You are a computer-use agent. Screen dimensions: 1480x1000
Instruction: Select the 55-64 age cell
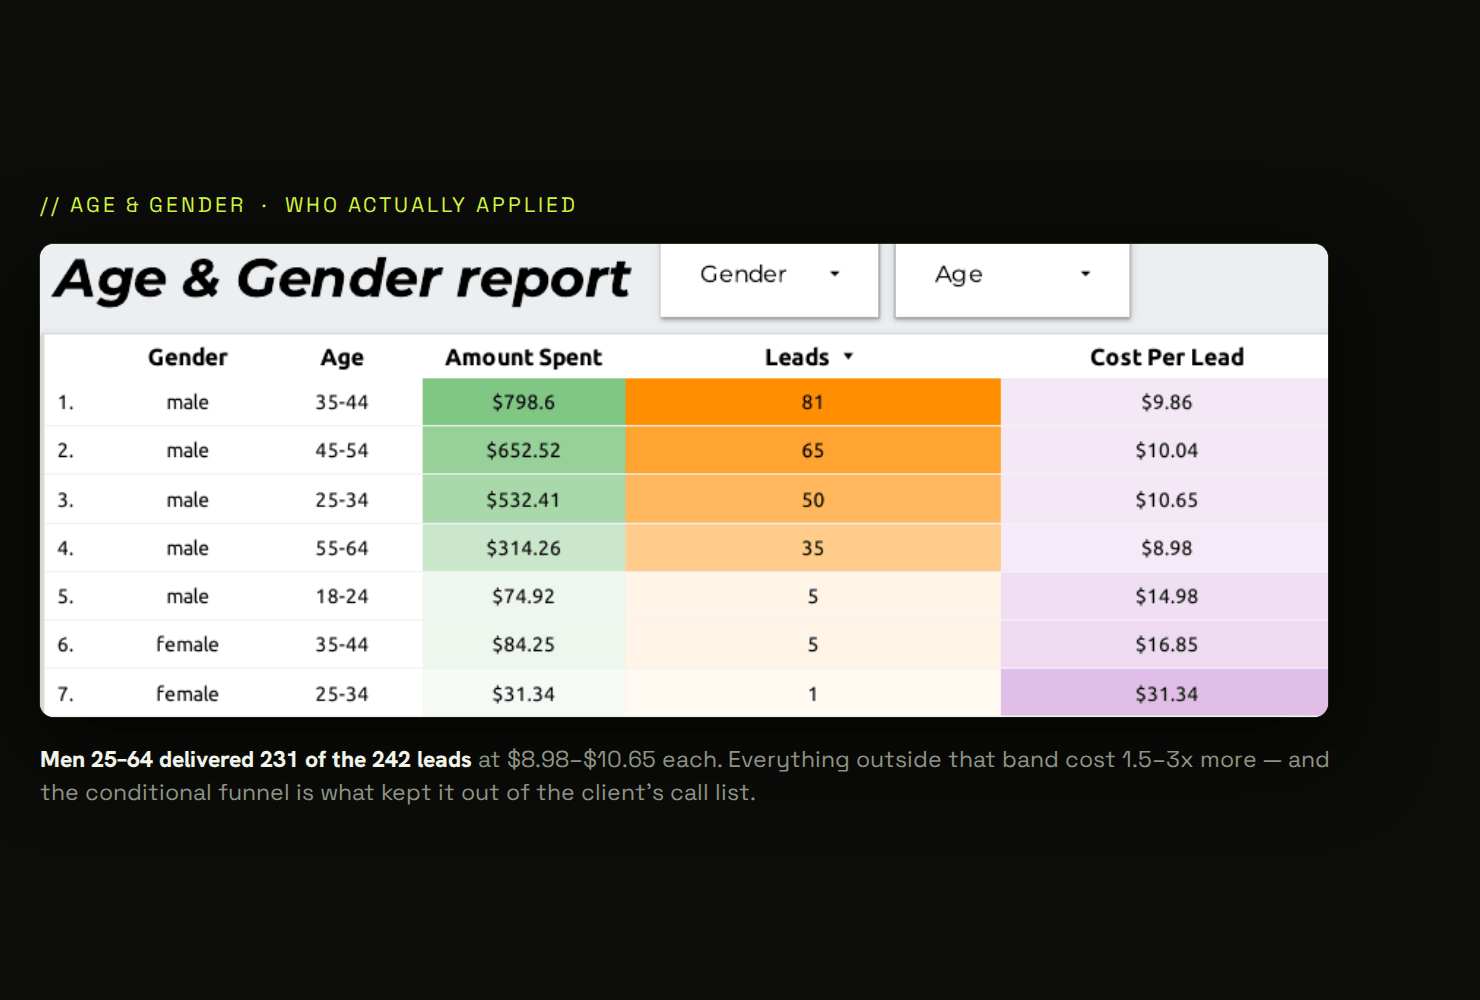tap(342, 548)
